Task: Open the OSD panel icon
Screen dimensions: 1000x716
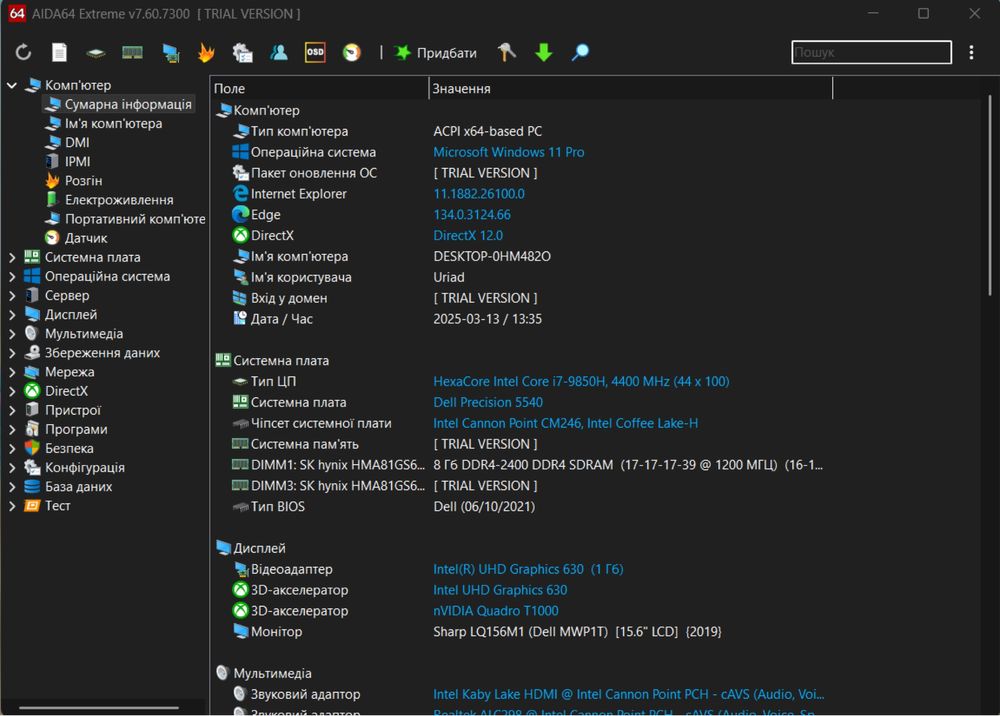Action: tap(315, 52)
